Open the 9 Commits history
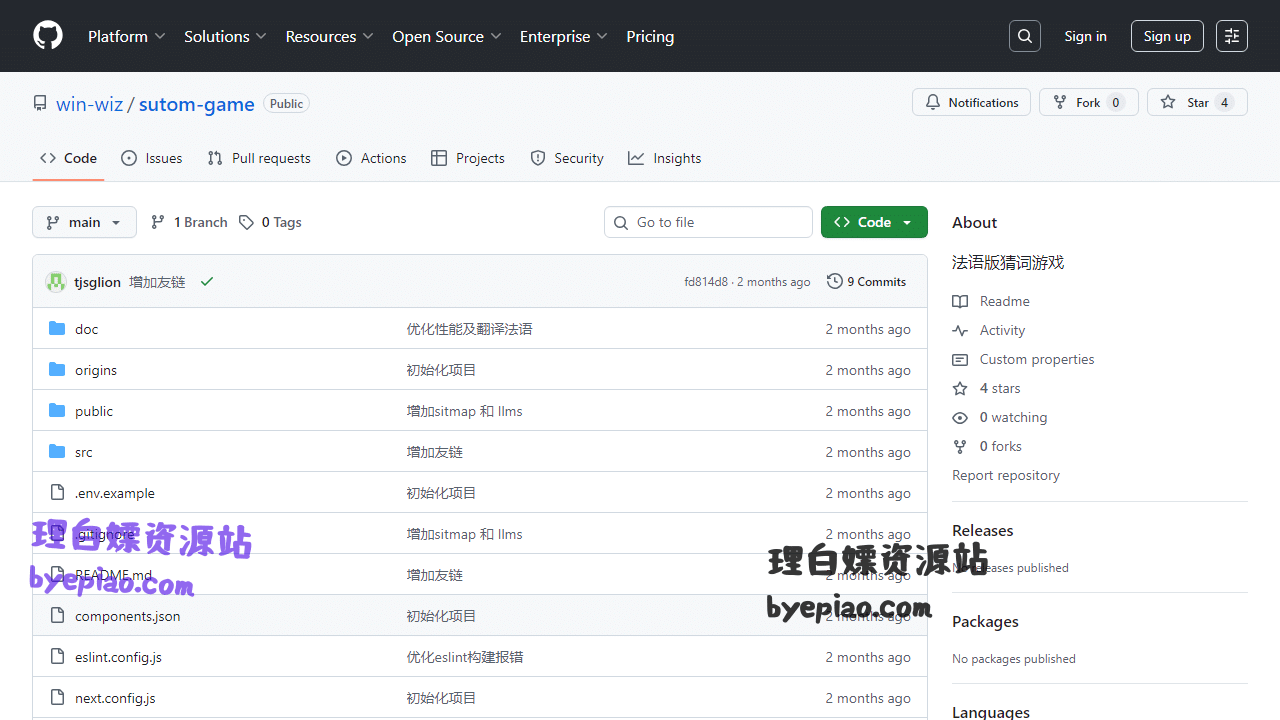This screenshot has height=720, width=1280. click(866, 282)
